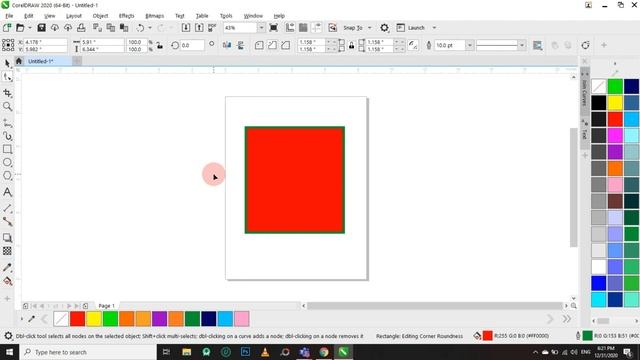Click the Windows Start button

tap(9, 352)
